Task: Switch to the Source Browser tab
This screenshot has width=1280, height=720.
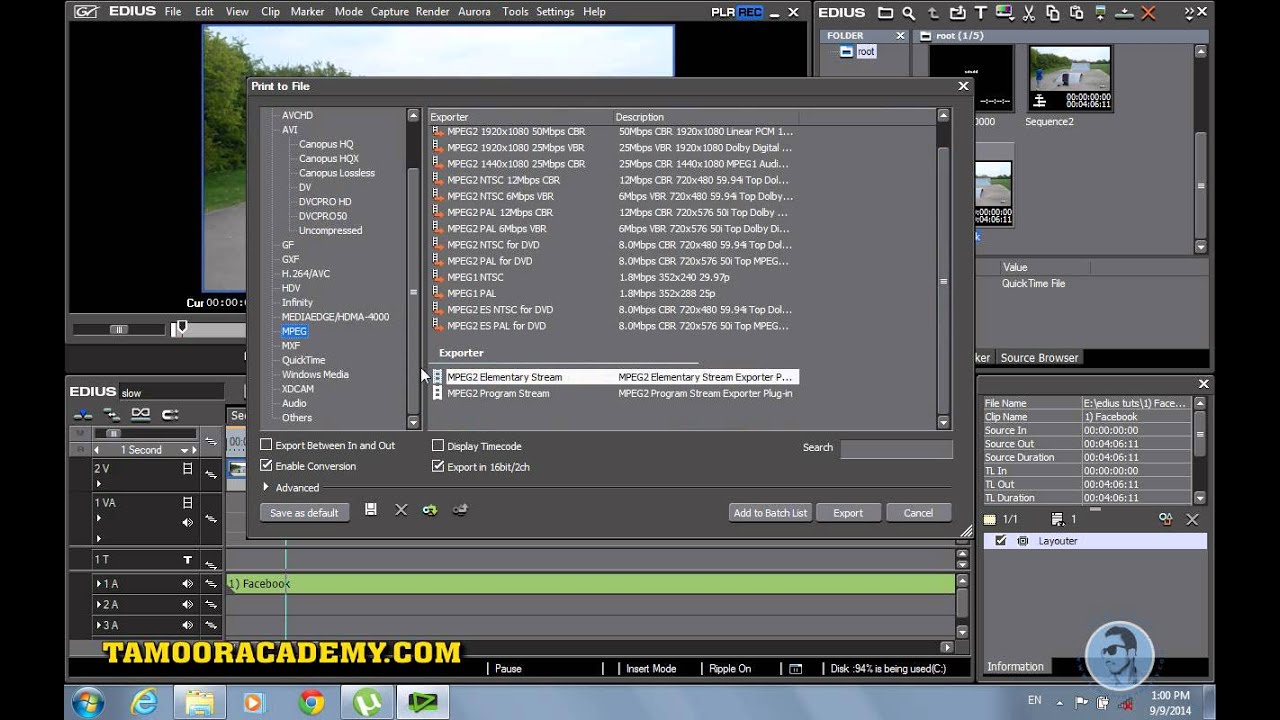Action: click(x=1039, y=358)
